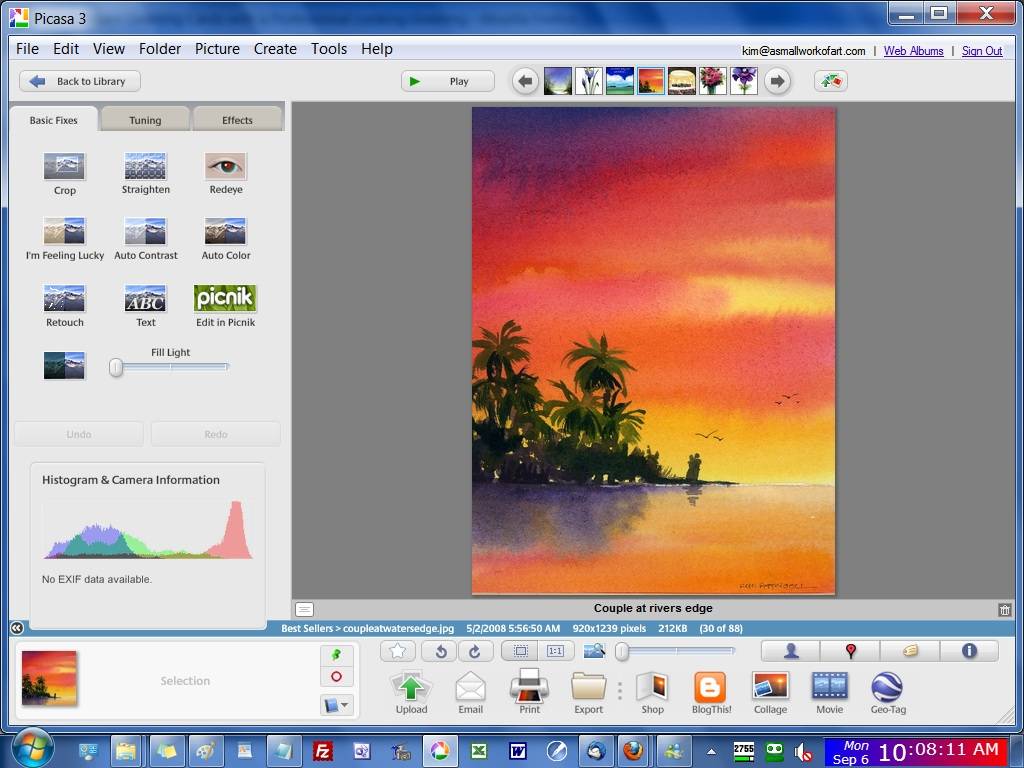Switch to the Effects tab
The width and height of the screenshot is (1024, 768).
point(237,120)
